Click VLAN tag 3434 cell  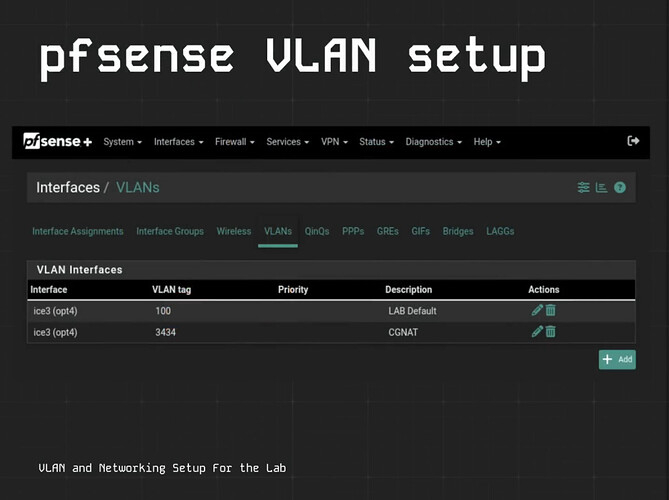[166, 332]
